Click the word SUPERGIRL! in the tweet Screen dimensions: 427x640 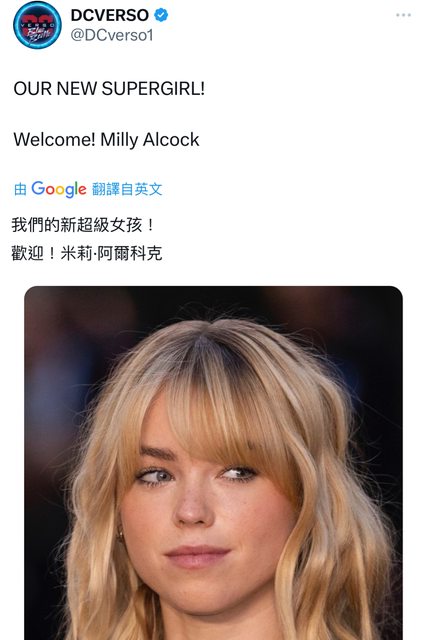[153, 89]
